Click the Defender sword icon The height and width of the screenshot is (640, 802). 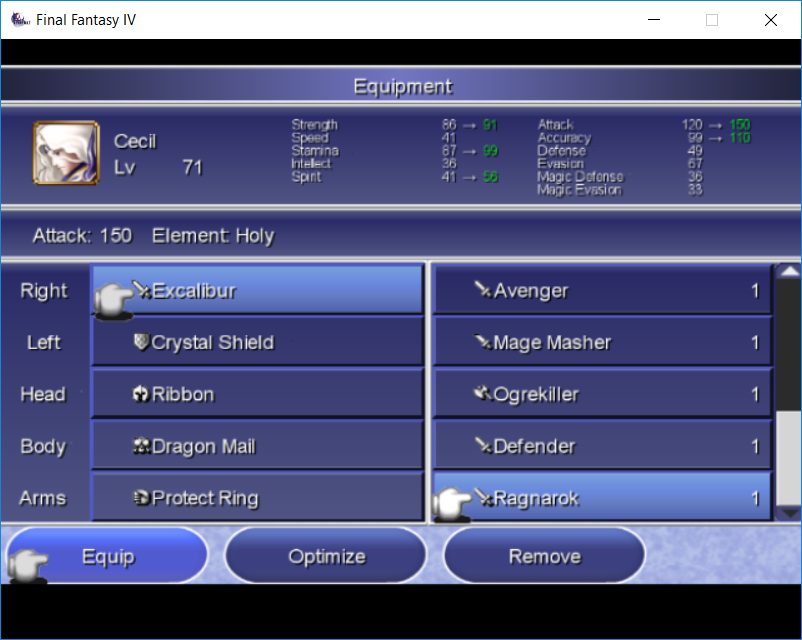pyautogui.click(x=483, y=446)
